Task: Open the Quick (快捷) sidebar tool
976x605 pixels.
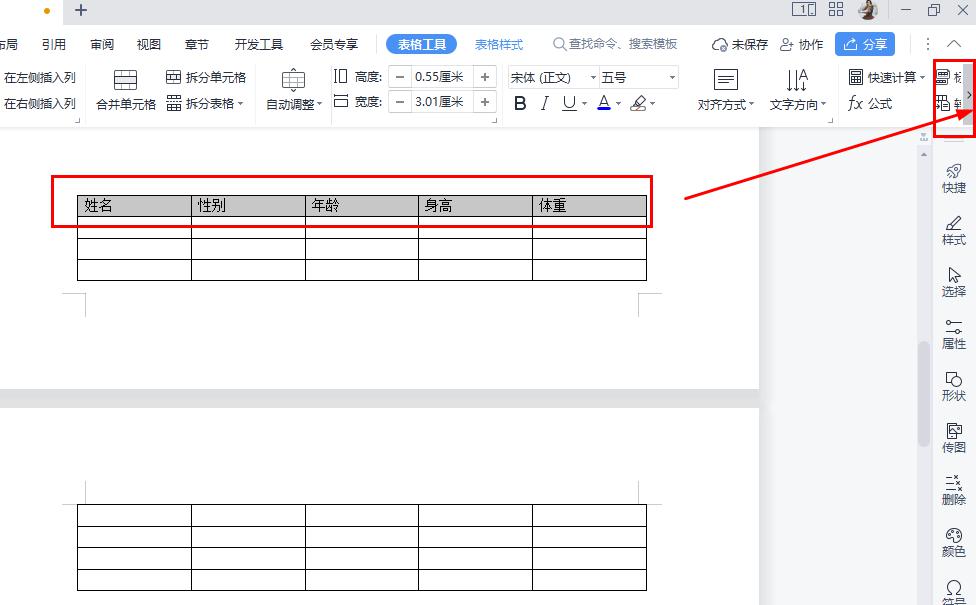Action: 954,179
